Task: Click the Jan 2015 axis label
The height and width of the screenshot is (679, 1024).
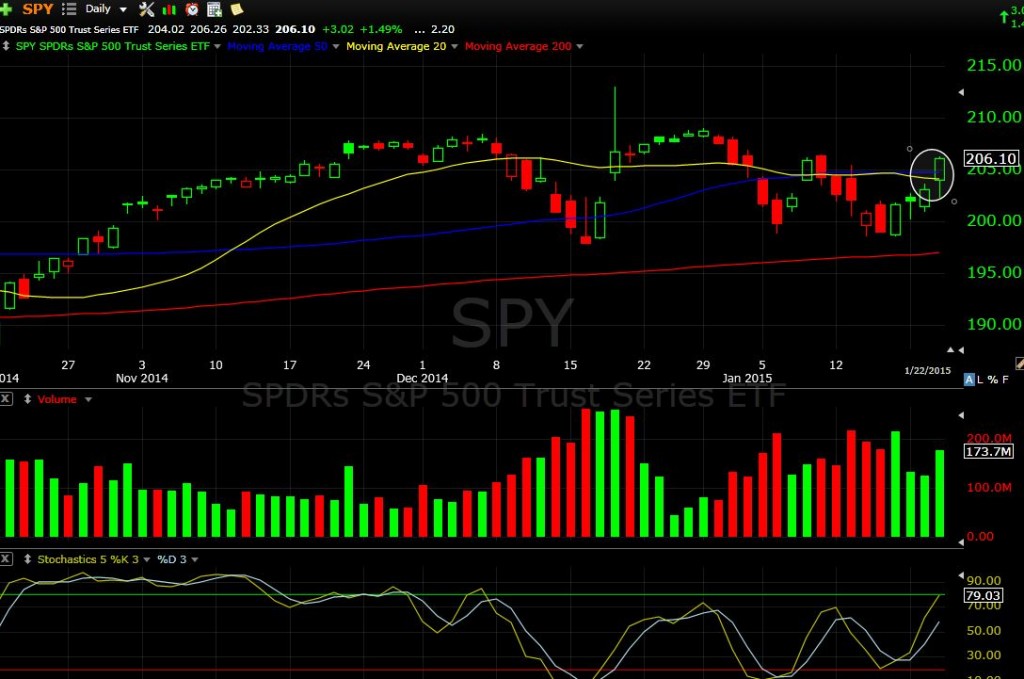Action: point(747,378)
